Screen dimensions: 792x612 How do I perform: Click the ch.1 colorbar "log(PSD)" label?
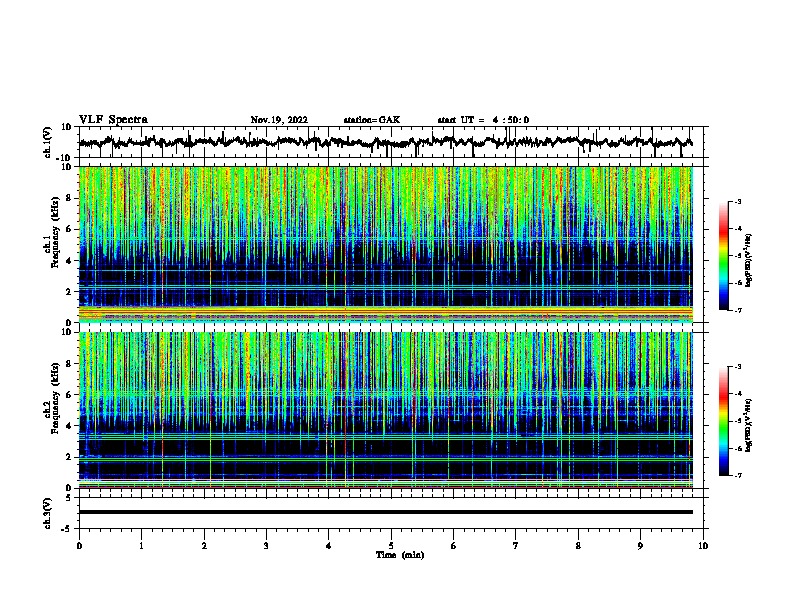coord(749,260)
